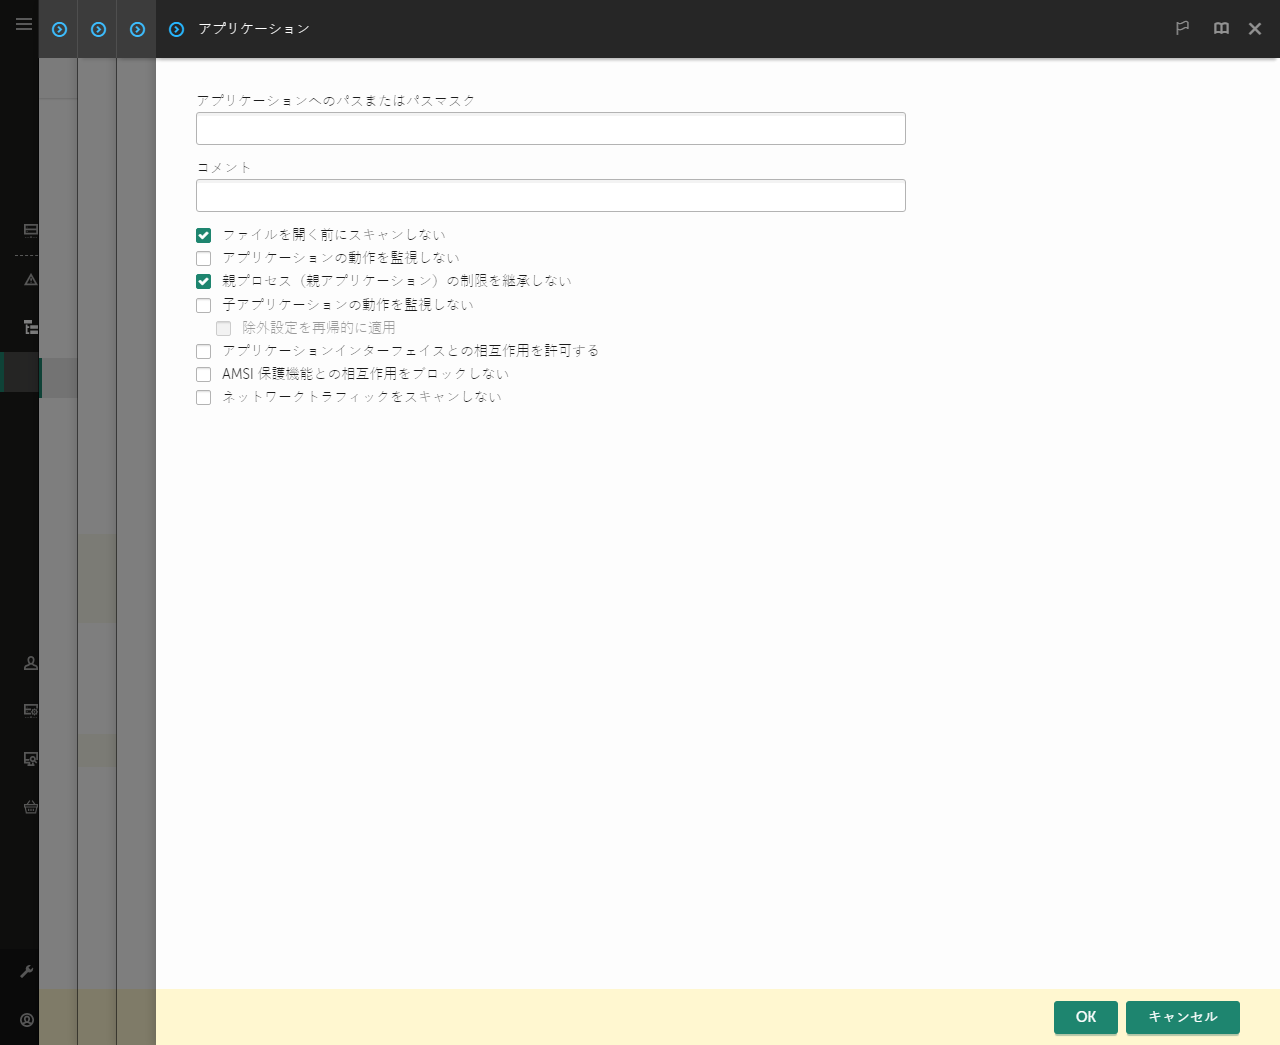Screen dimensions: 1280x1045
Task: Click the flag feedback icon in the header
Action: point(1183,28)
